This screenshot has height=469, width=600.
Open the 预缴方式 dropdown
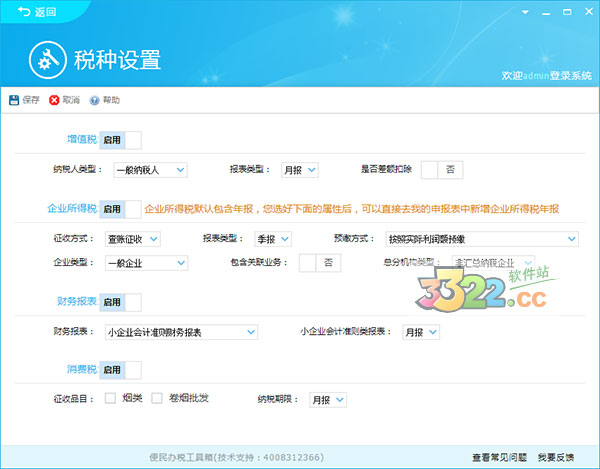tap(482, 239)
